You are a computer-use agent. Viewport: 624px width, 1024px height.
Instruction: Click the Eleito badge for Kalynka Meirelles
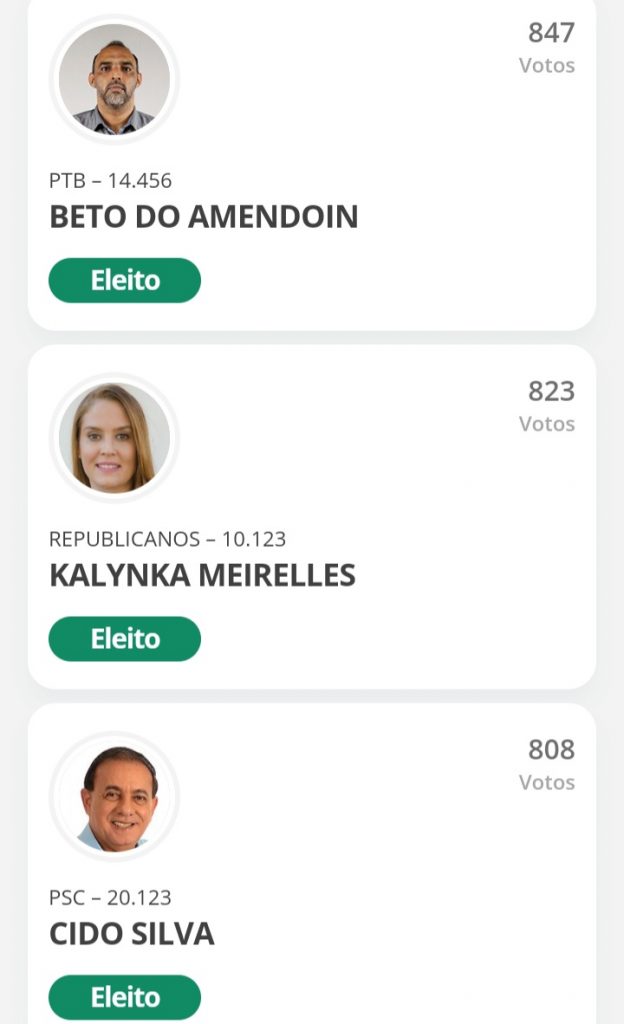pyautogui.click(x=125, y=639)
